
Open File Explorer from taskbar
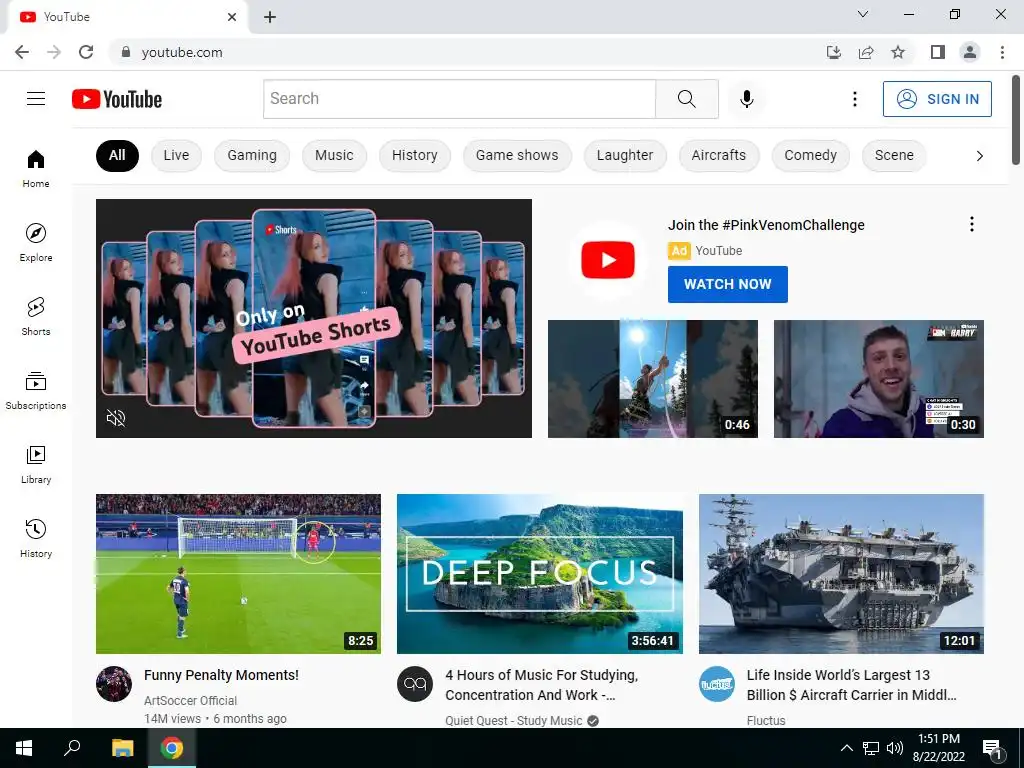(122, 748)
